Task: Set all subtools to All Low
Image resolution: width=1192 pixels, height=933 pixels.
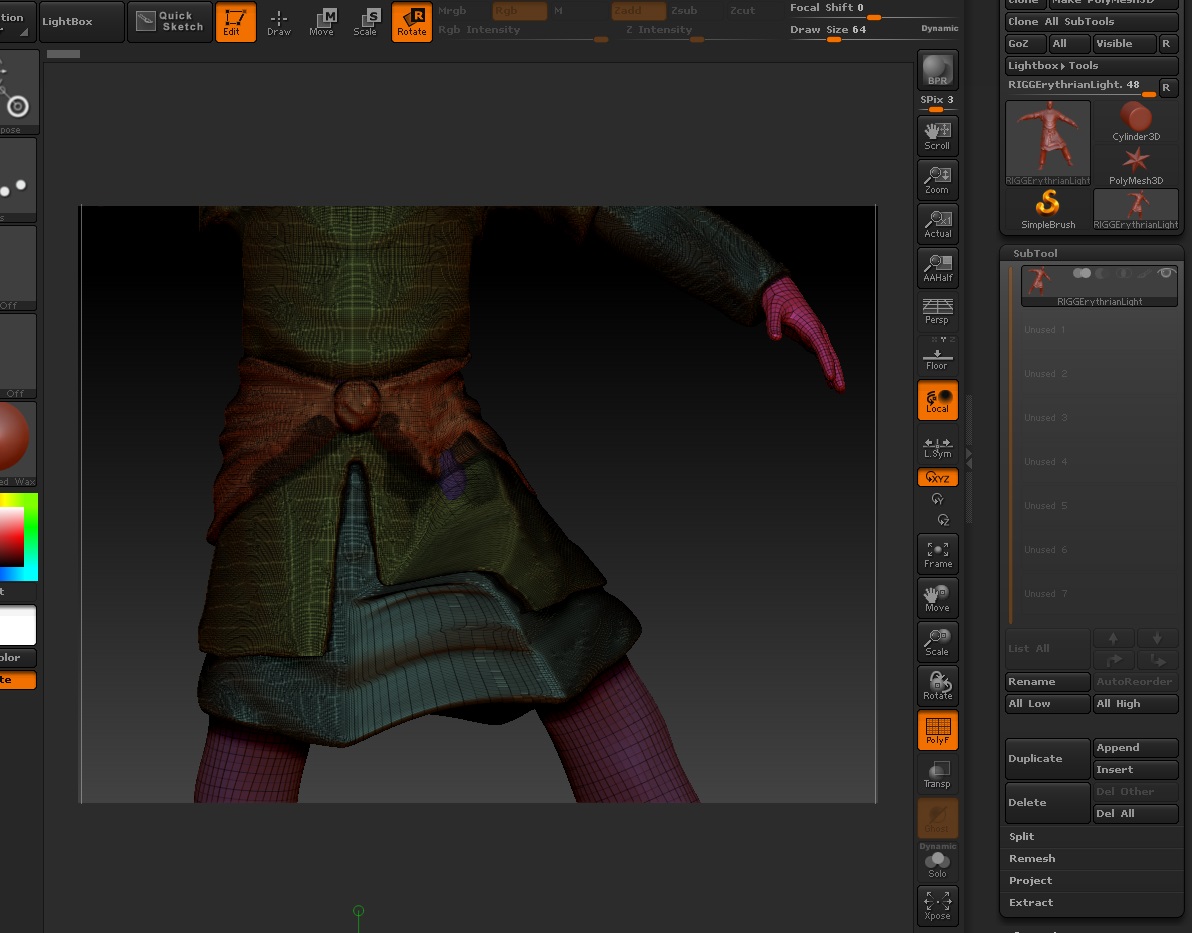Action: coord(1048,704)
